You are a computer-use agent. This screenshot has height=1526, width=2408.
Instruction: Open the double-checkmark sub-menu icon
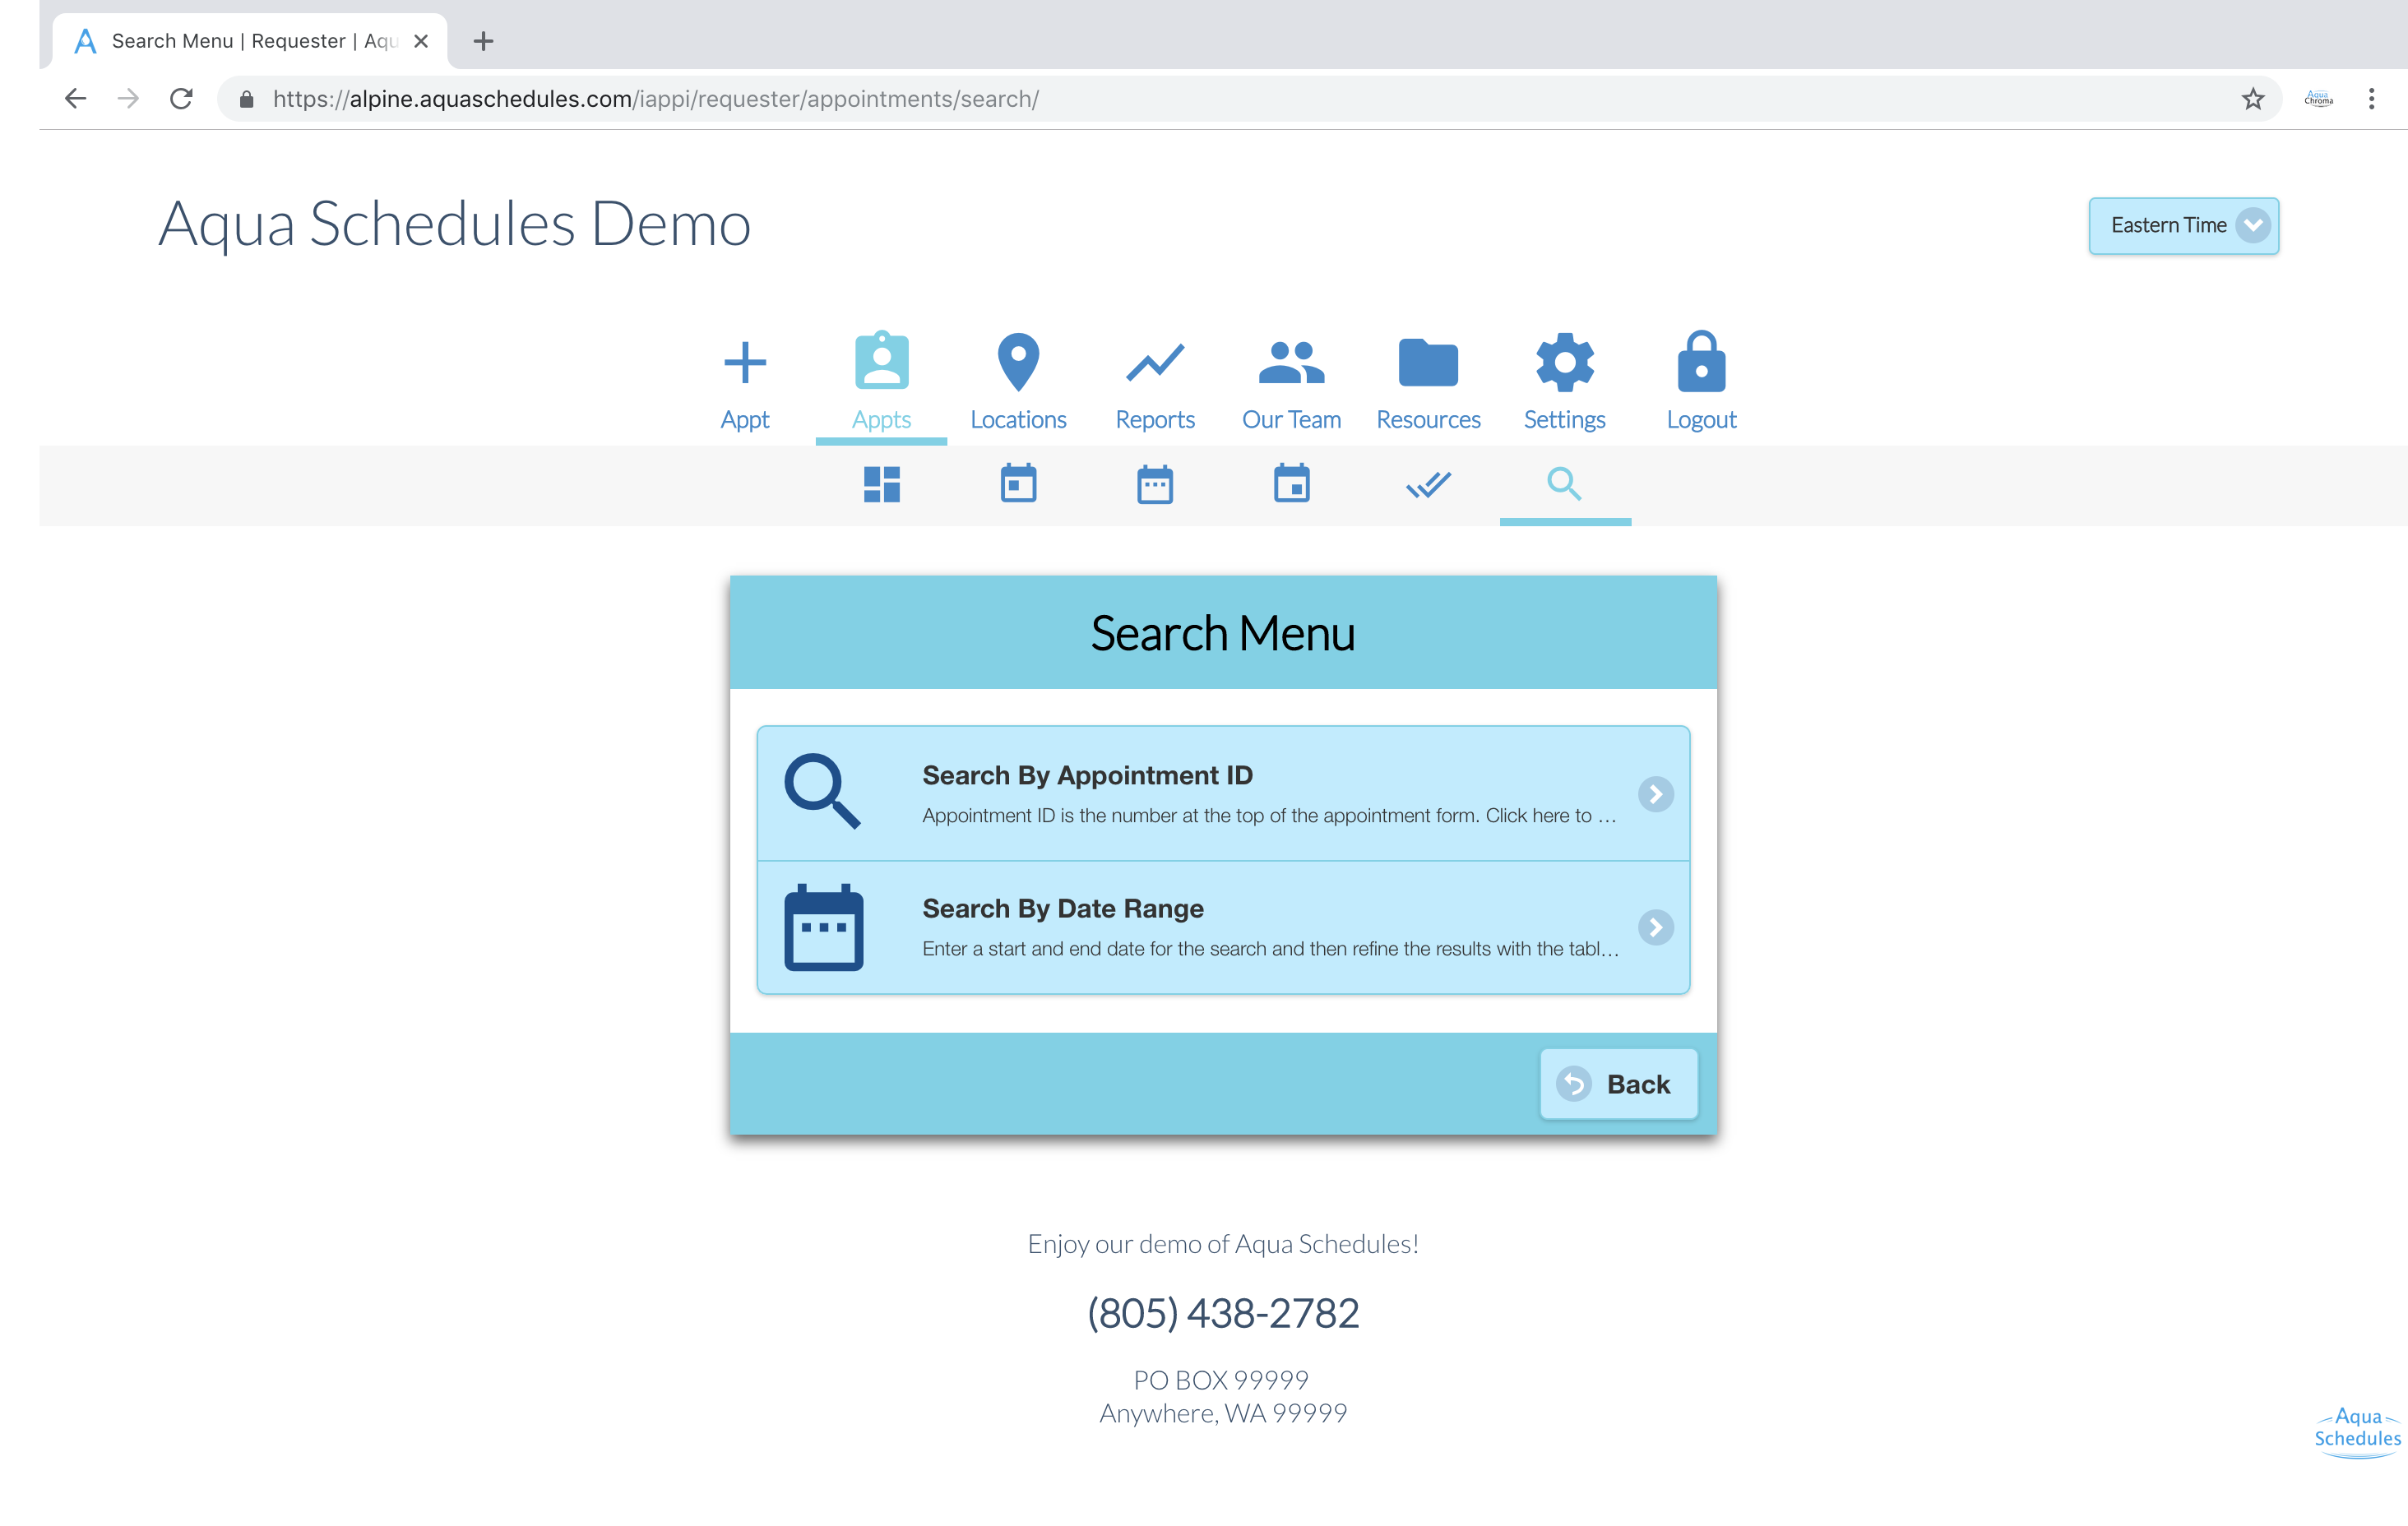coord(1428,484)
